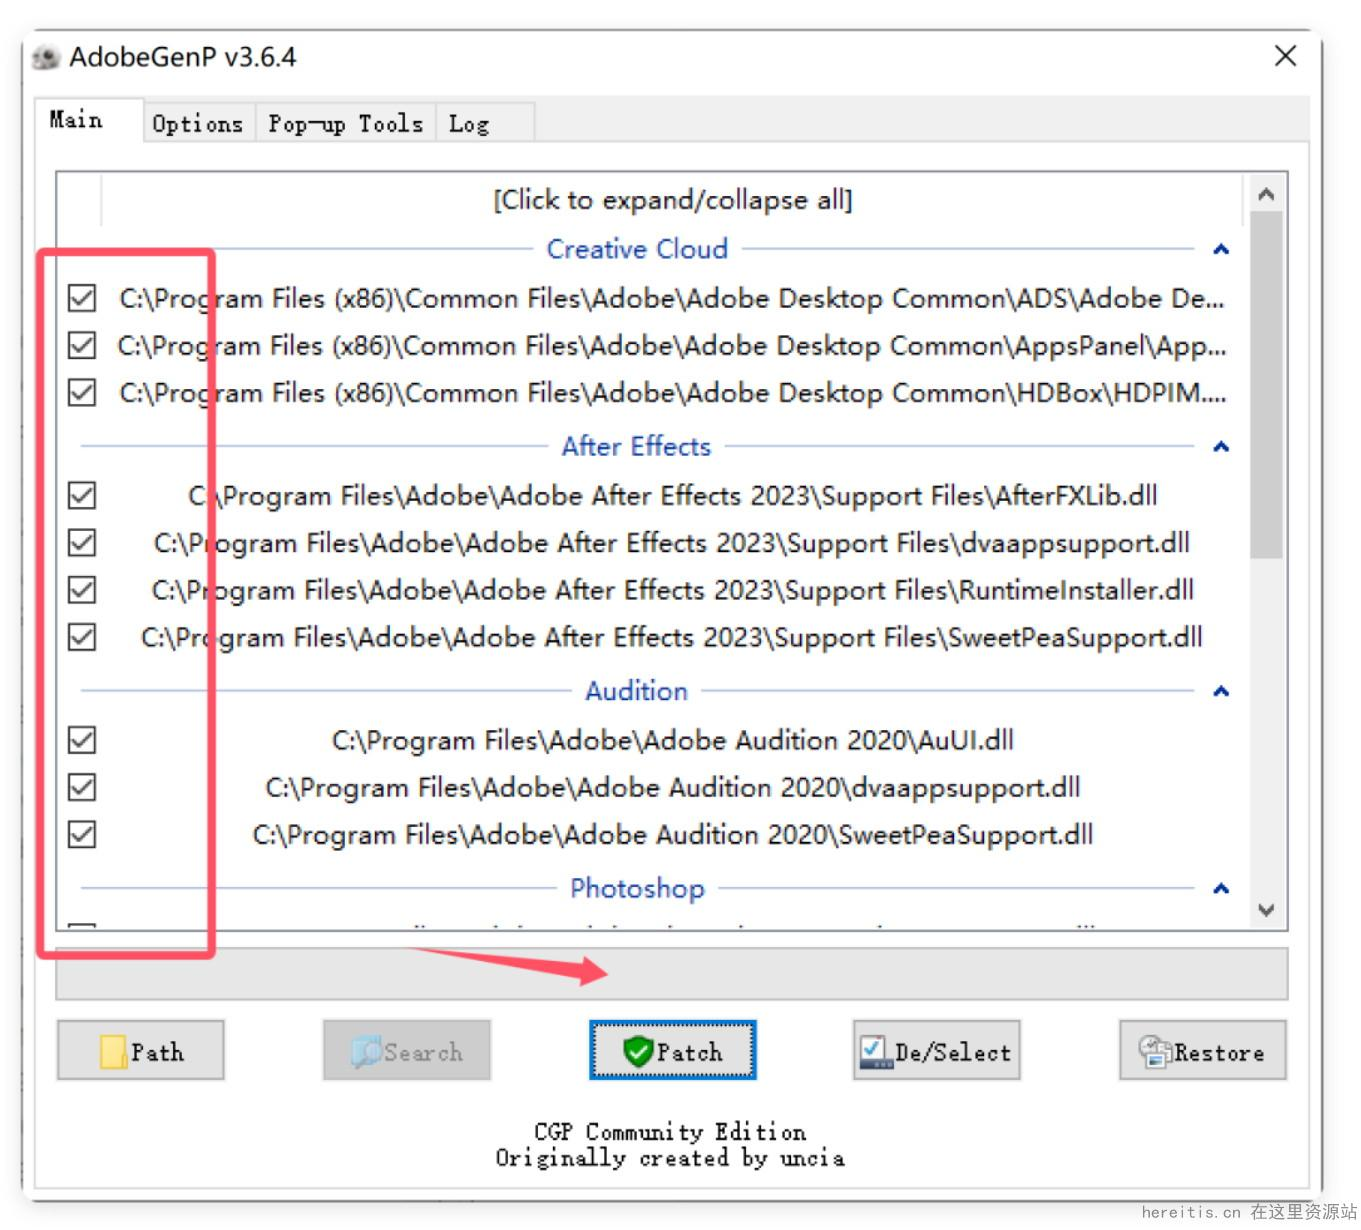Image resolution: width=1361 pixels, height=1230 pixels.
Task: Toggle After Effects dvaappsupport.dll checkbox
Action: (x=82, y=542)
